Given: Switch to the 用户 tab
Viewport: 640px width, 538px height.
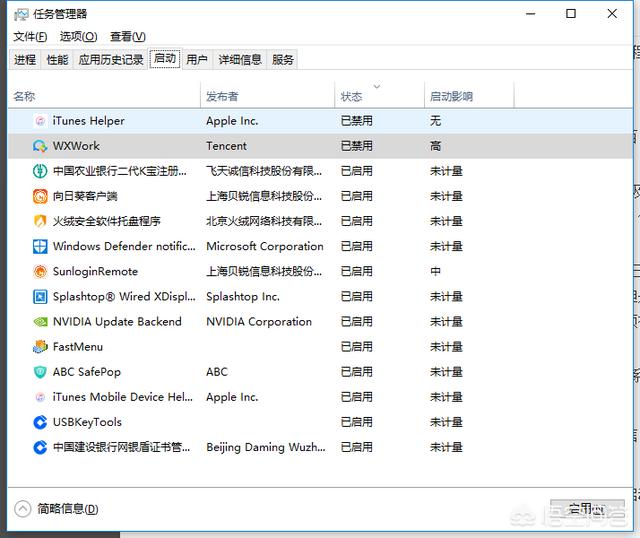Looking at the screenshot, I should pos(197,60).
